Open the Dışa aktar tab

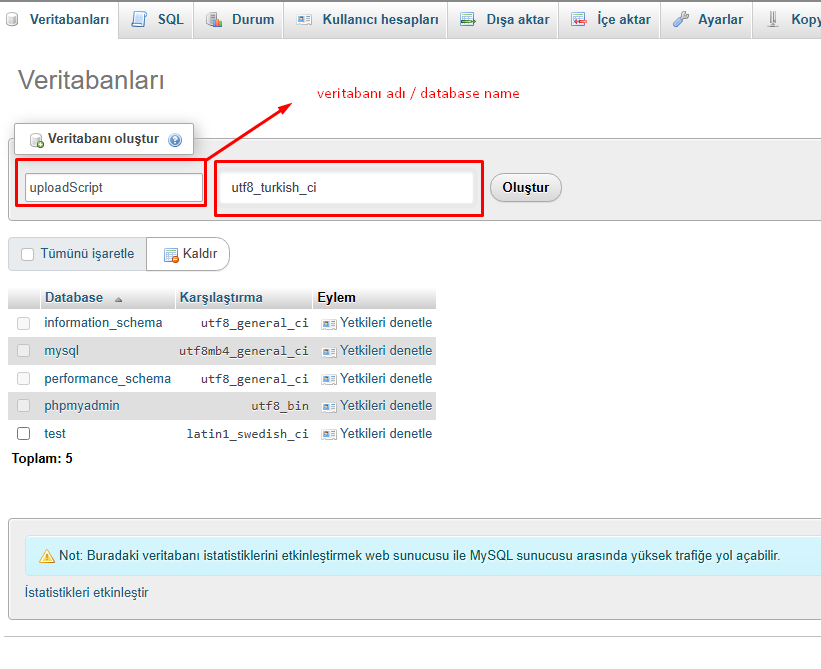click(503, 20)
